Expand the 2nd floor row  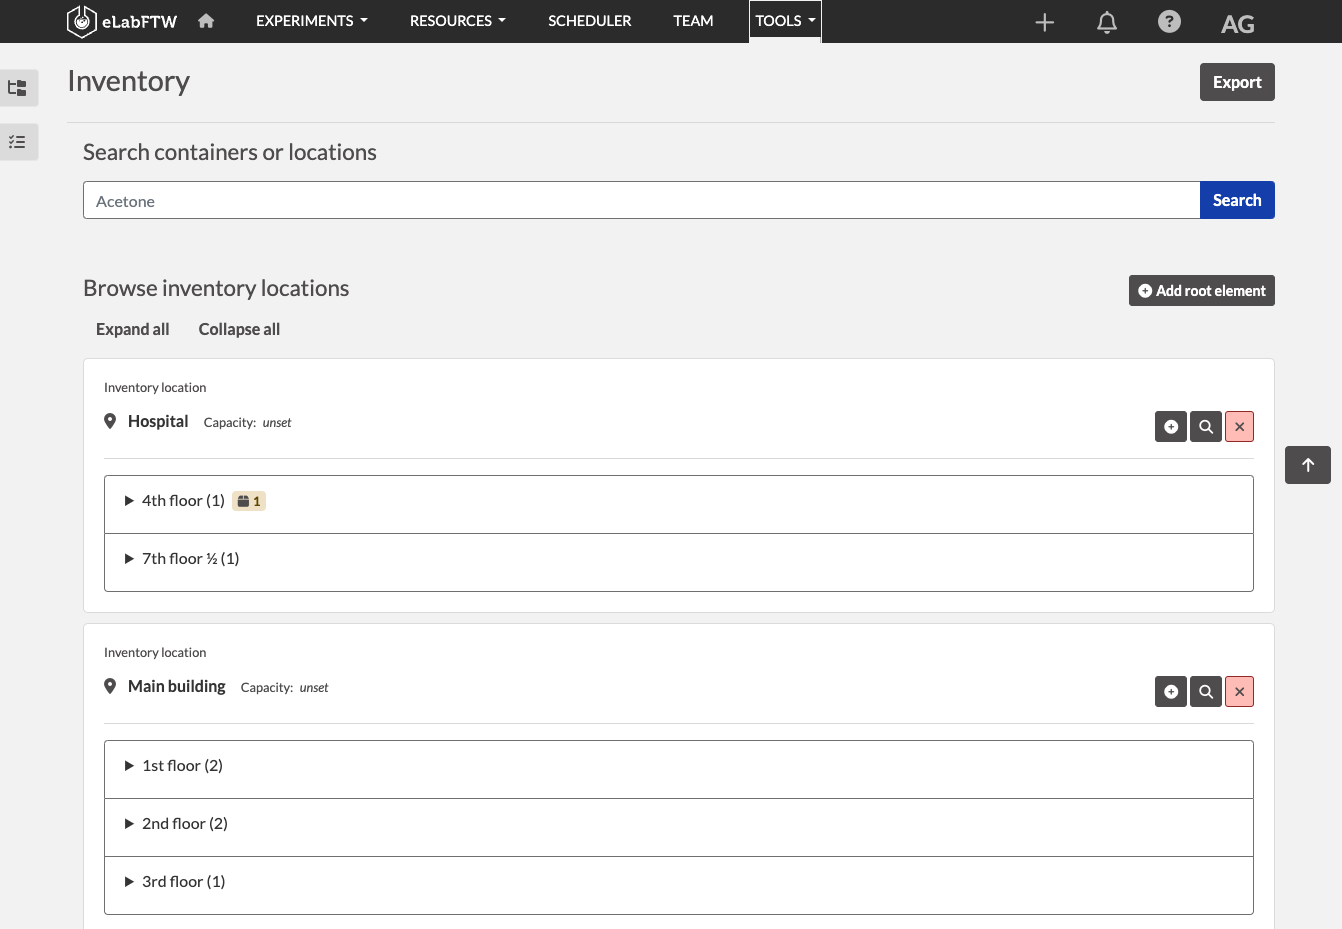coord(679,827)
